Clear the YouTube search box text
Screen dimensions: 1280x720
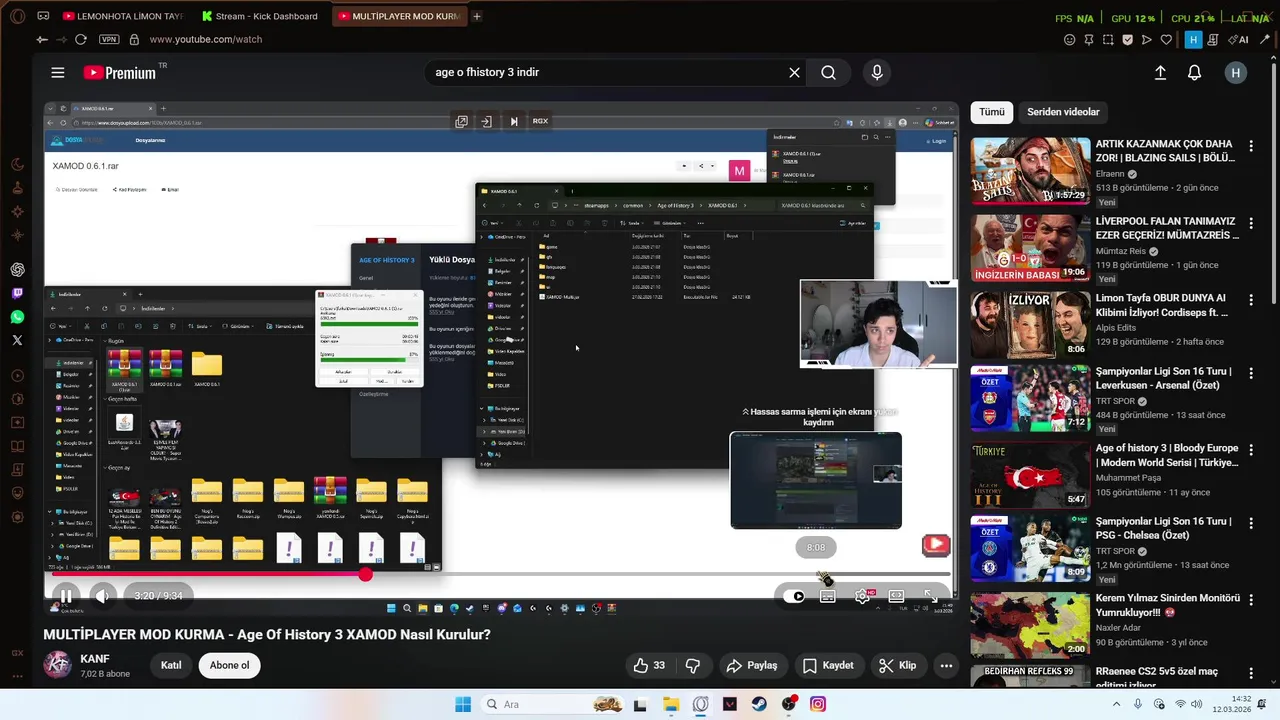(x=794, y=73)
